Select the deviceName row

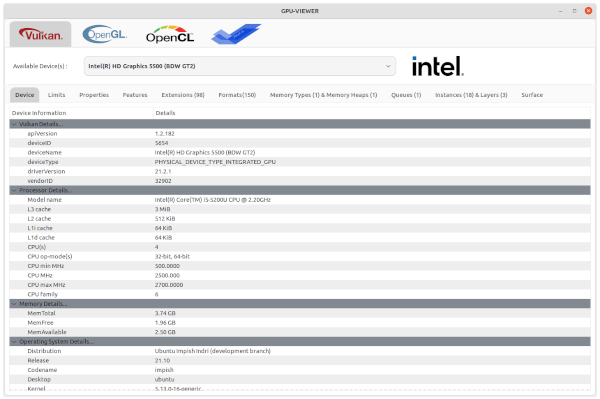click(x=300, y=152)
